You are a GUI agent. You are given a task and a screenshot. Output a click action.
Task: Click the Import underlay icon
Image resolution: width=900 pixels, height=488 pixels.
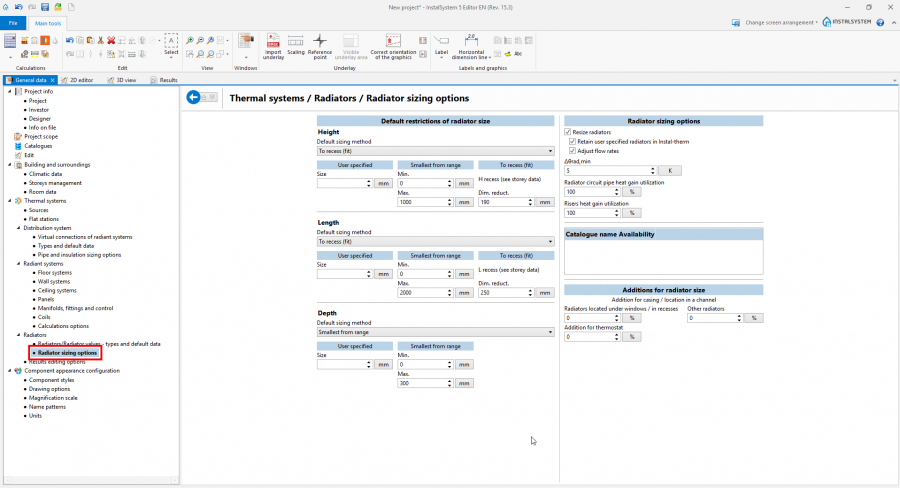[273, 42]
